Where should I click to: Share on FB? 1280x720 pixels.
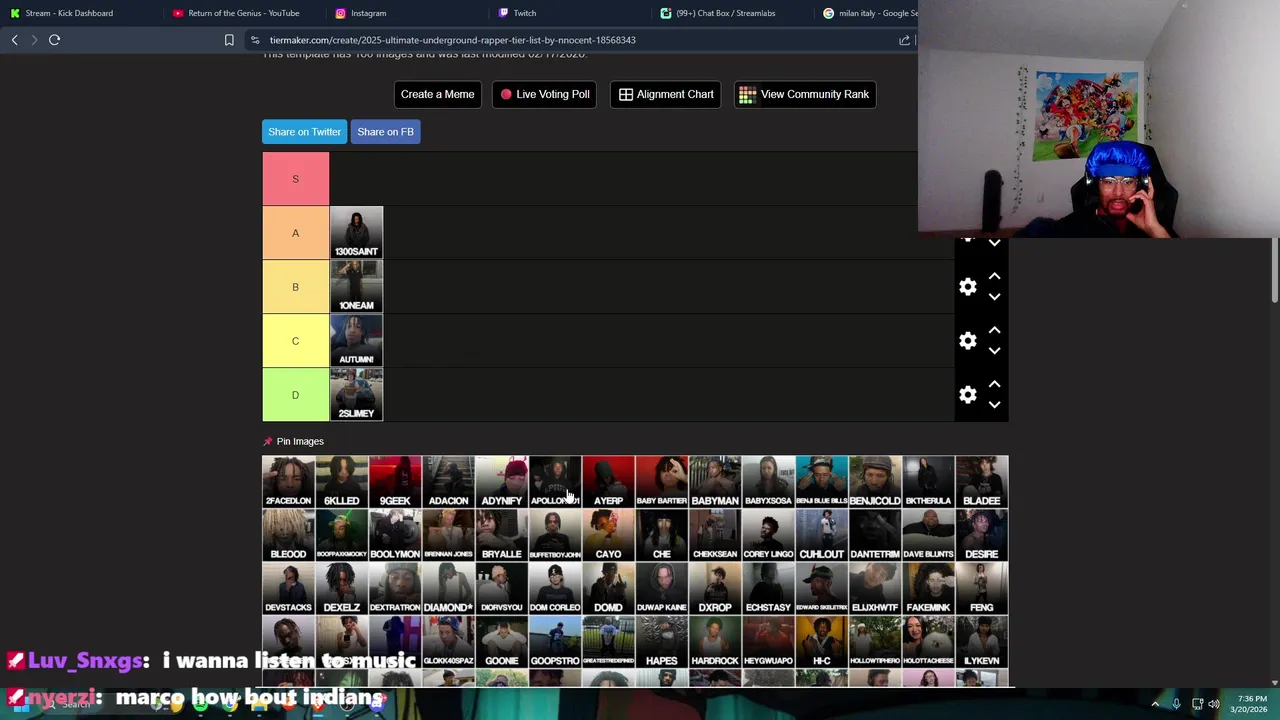click(x=385, y=132)
